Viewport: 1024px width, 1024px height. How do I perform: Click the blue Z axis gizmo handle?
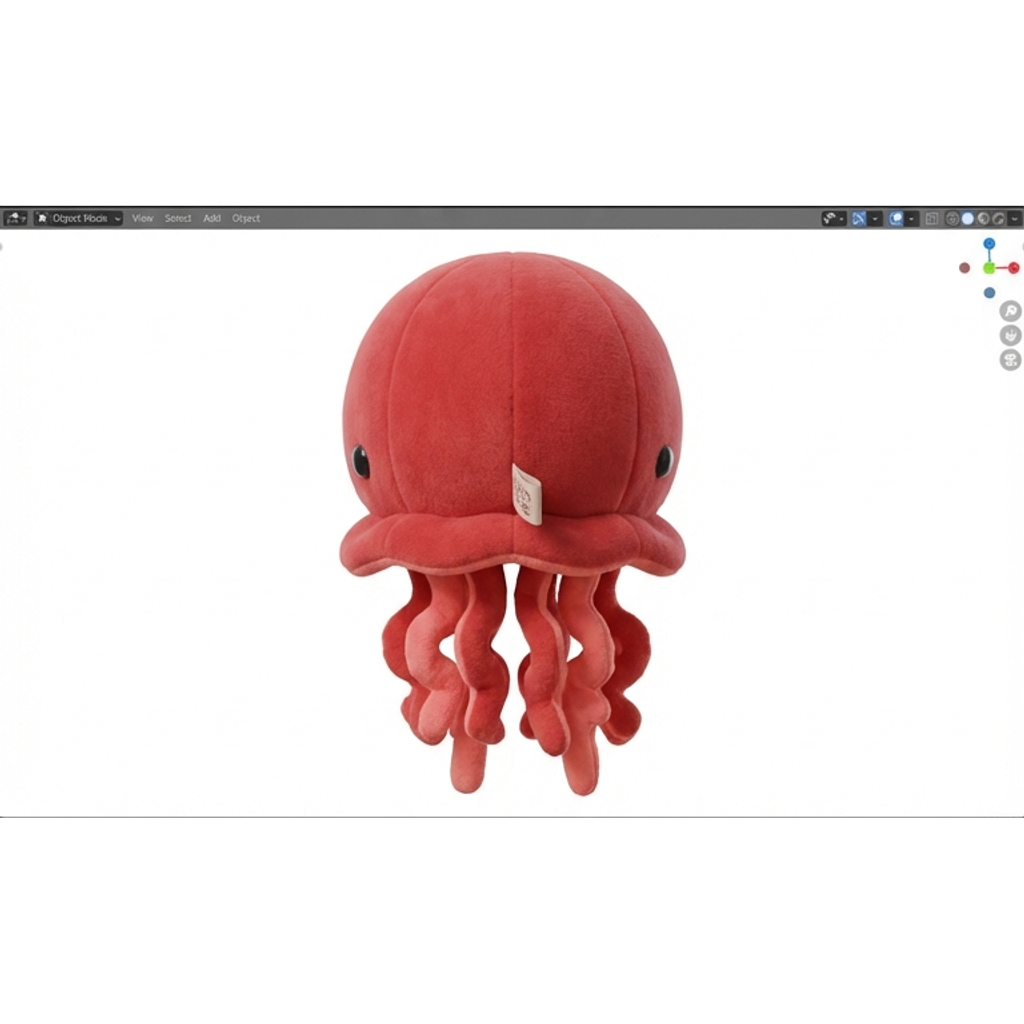(989, 244)
